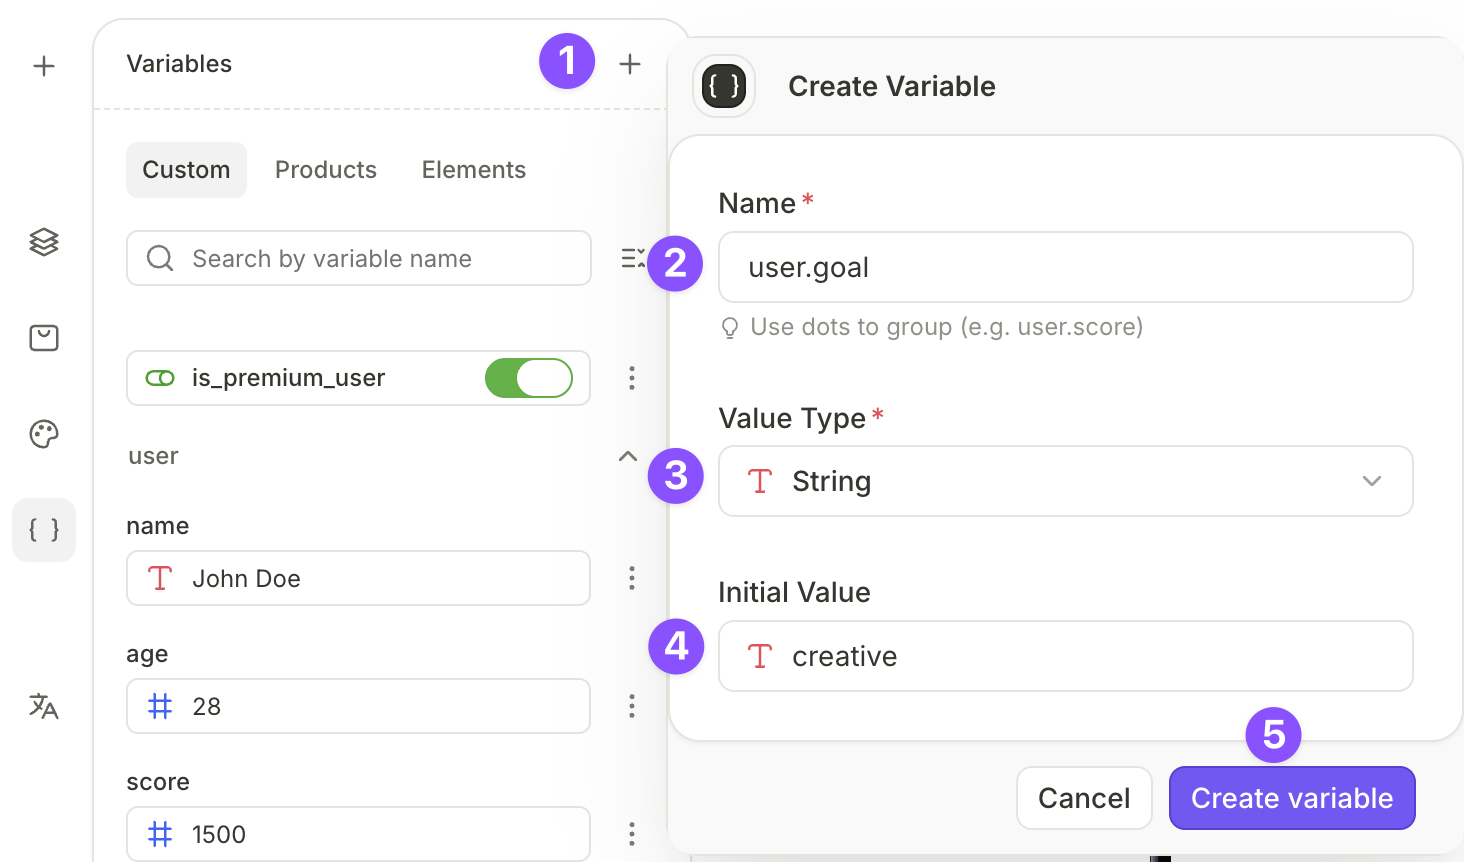Image resolution: width=1464 pixels, height=862 pixels.
Task: Click the boolean icon beside is_premium_user
Action: [160, 378]
